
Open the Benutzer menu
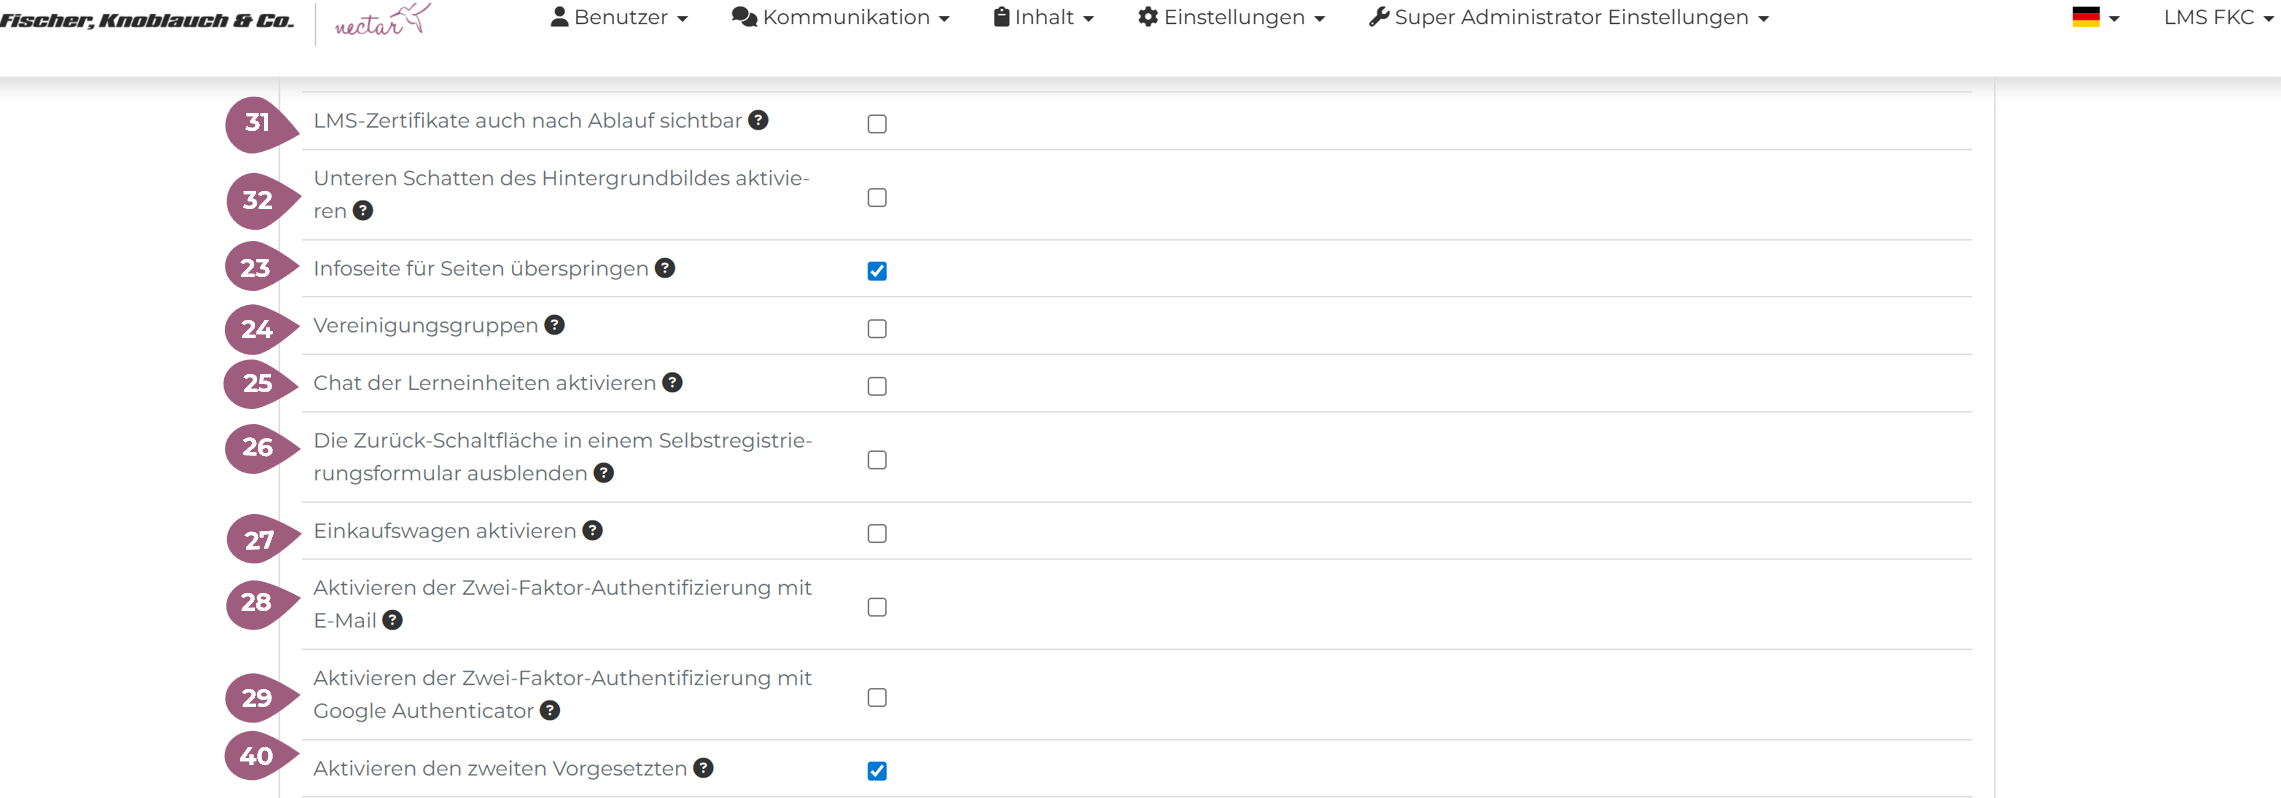click(619, 18)
